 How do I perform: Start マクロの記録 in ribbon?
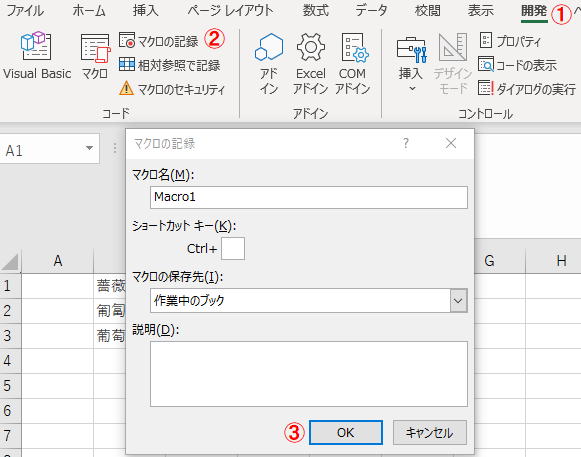coord(159,41)
